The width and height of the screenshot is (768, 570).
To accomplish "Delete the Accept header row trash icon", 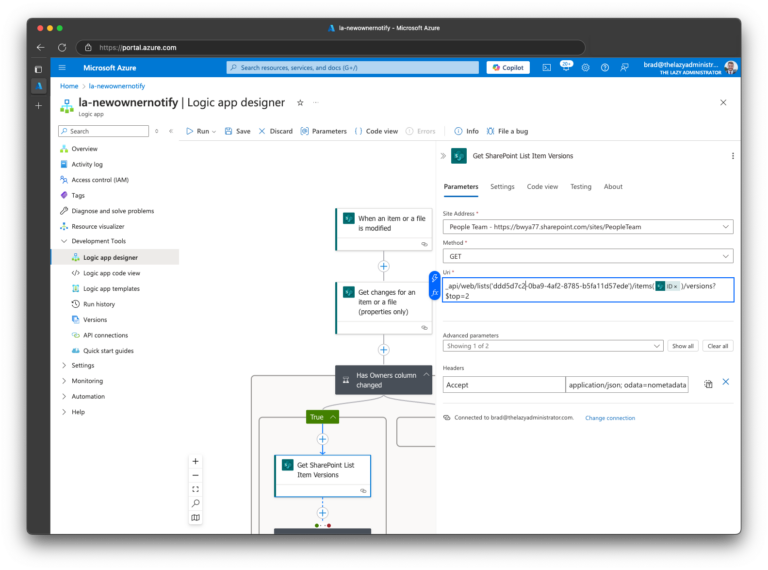I will tap(708, 384).
